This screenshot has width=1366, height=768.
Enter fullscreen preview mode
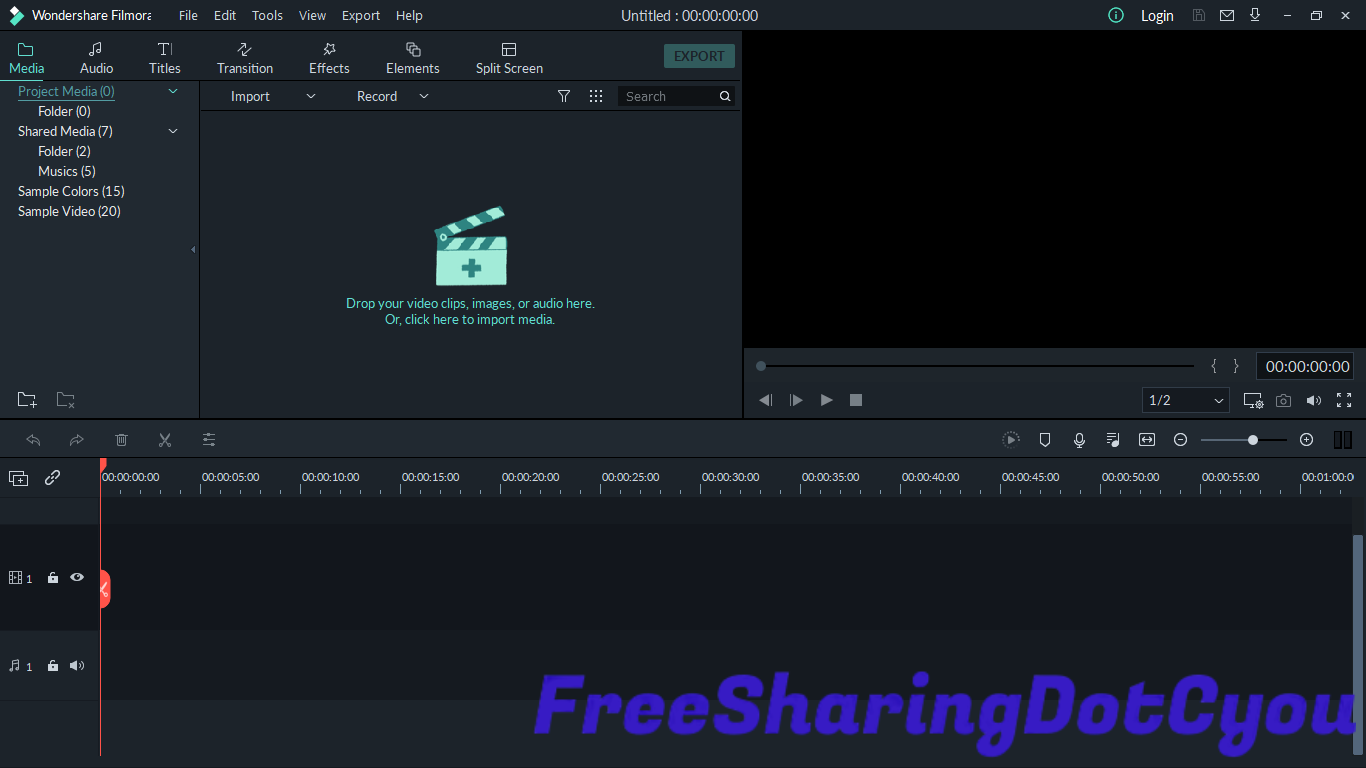pos(1344,400)
